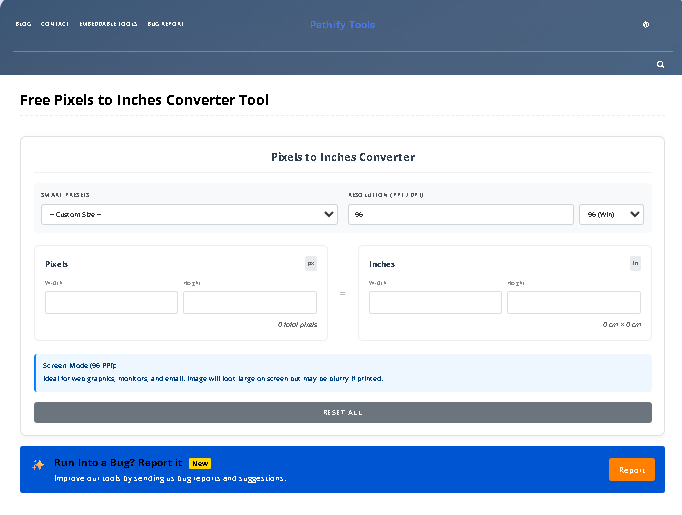Viewport: 682px width, 515px height.
Task: Click the Pethify Tools site logo
Action: [342, 25]
